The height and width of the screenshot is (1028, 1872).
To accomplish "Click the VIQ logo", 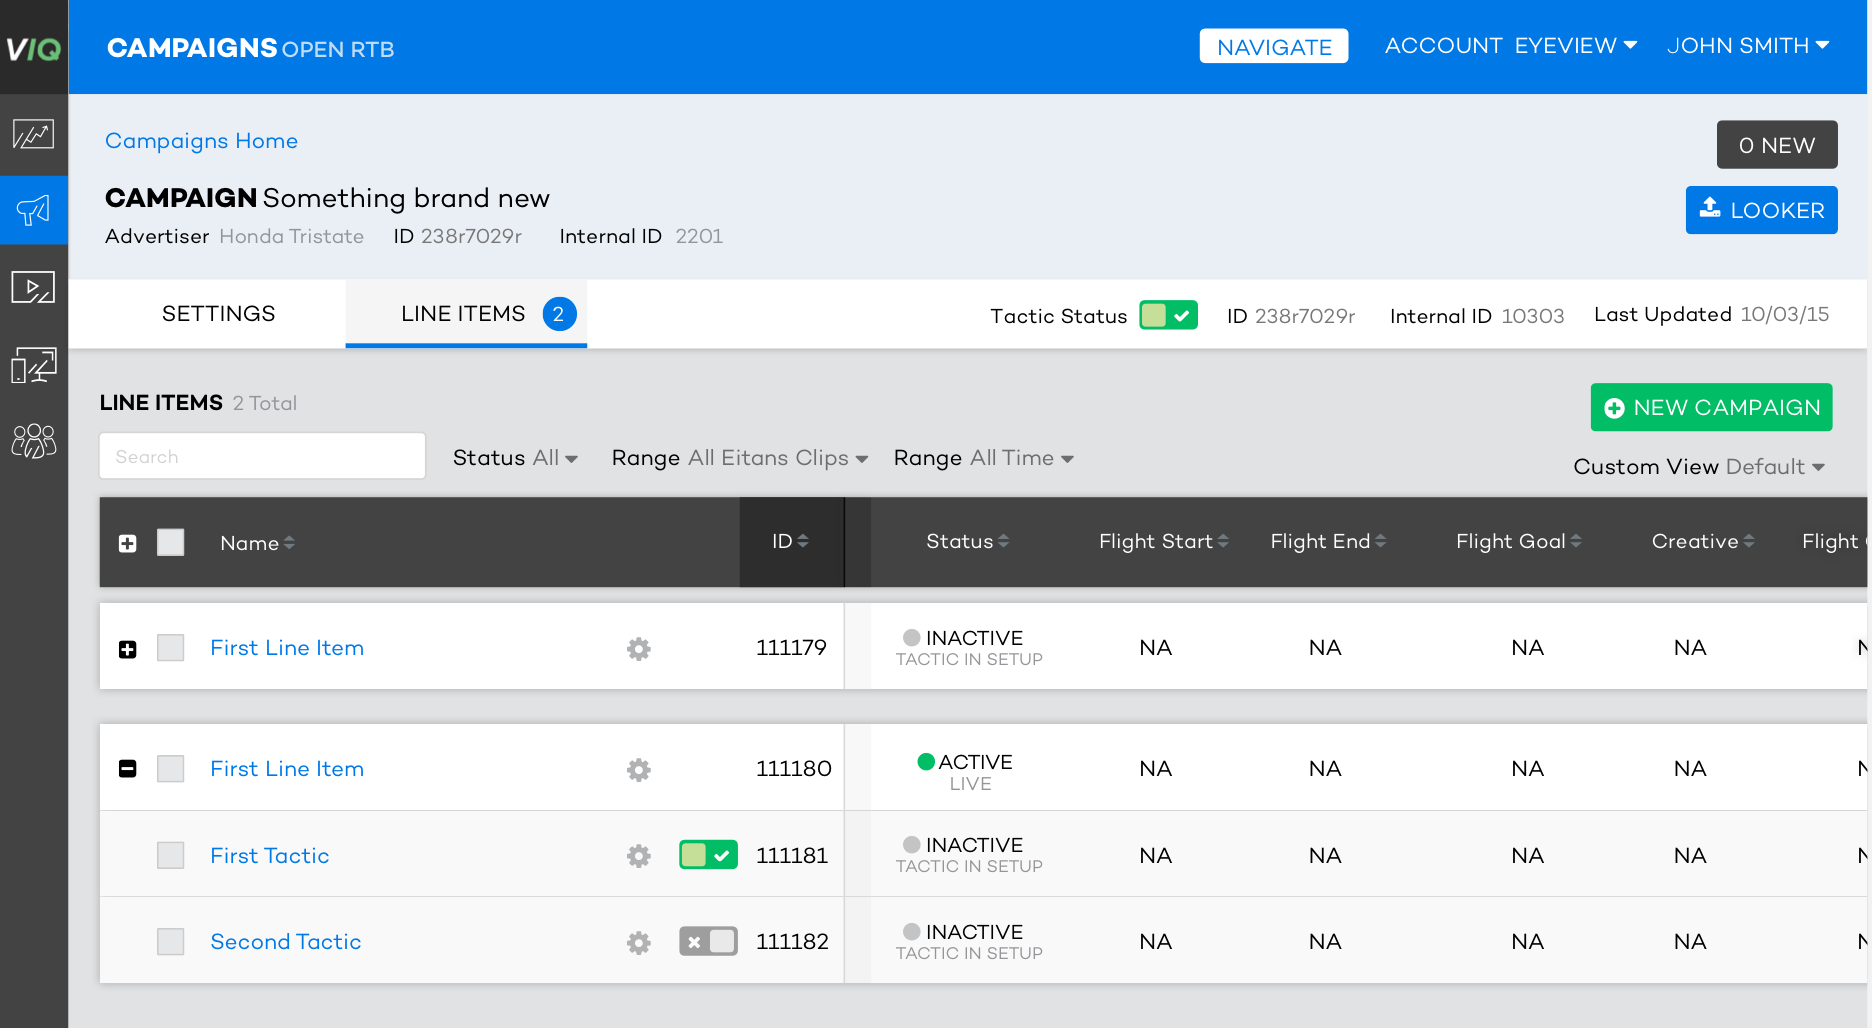I will (33, 48).
